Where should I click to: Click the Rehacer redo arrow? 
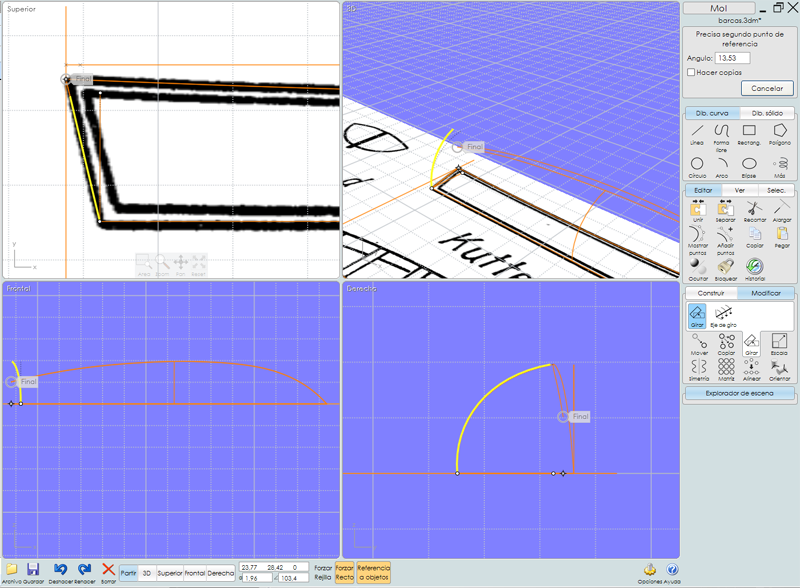pos(84,573)
